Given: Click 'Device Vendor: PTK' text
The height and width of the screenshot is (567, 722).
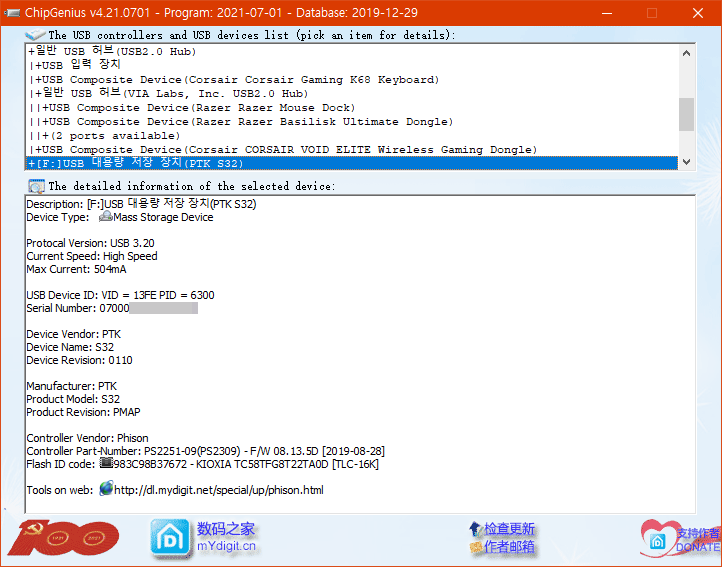Looking at the screenshot, I should coord(74,334).
